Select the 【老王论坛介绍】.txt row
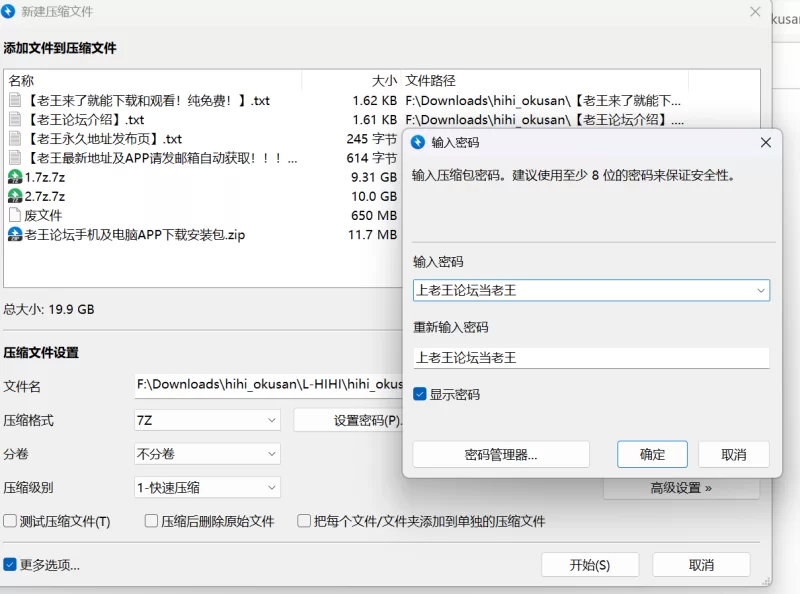The width and height of the screenshot is (800, 594). click(383, 119)
